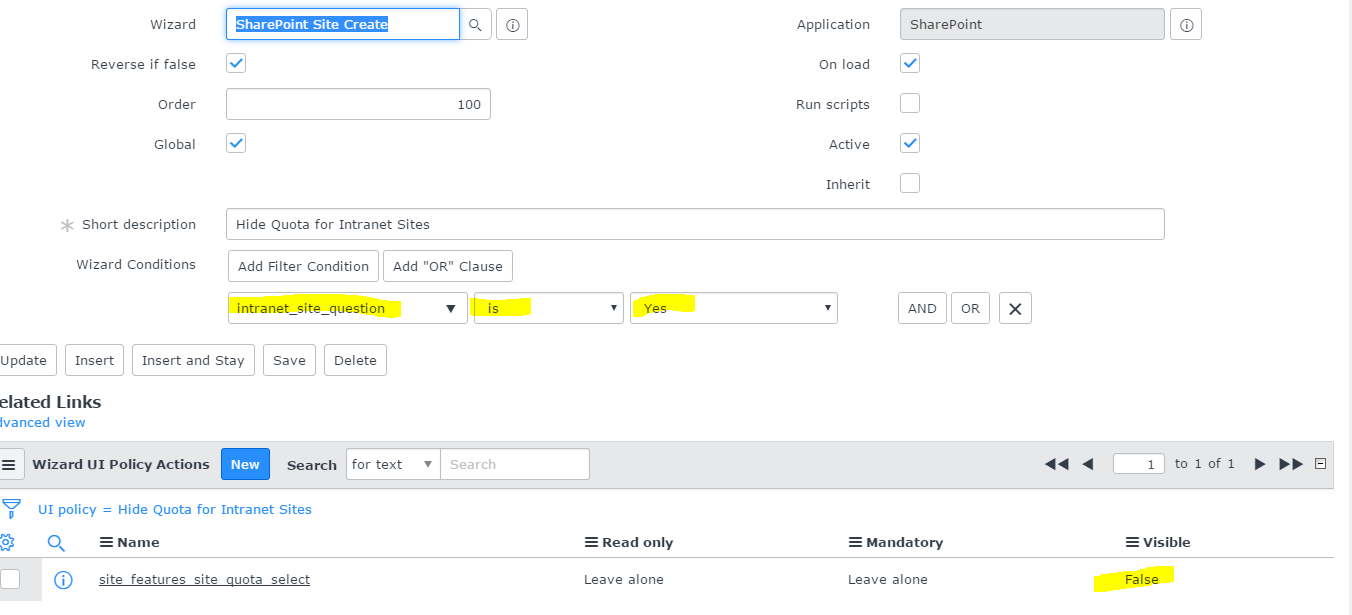Open site_features_site_quota_select record link
The image size is (1352, 615).
click(x=204, y=579)
